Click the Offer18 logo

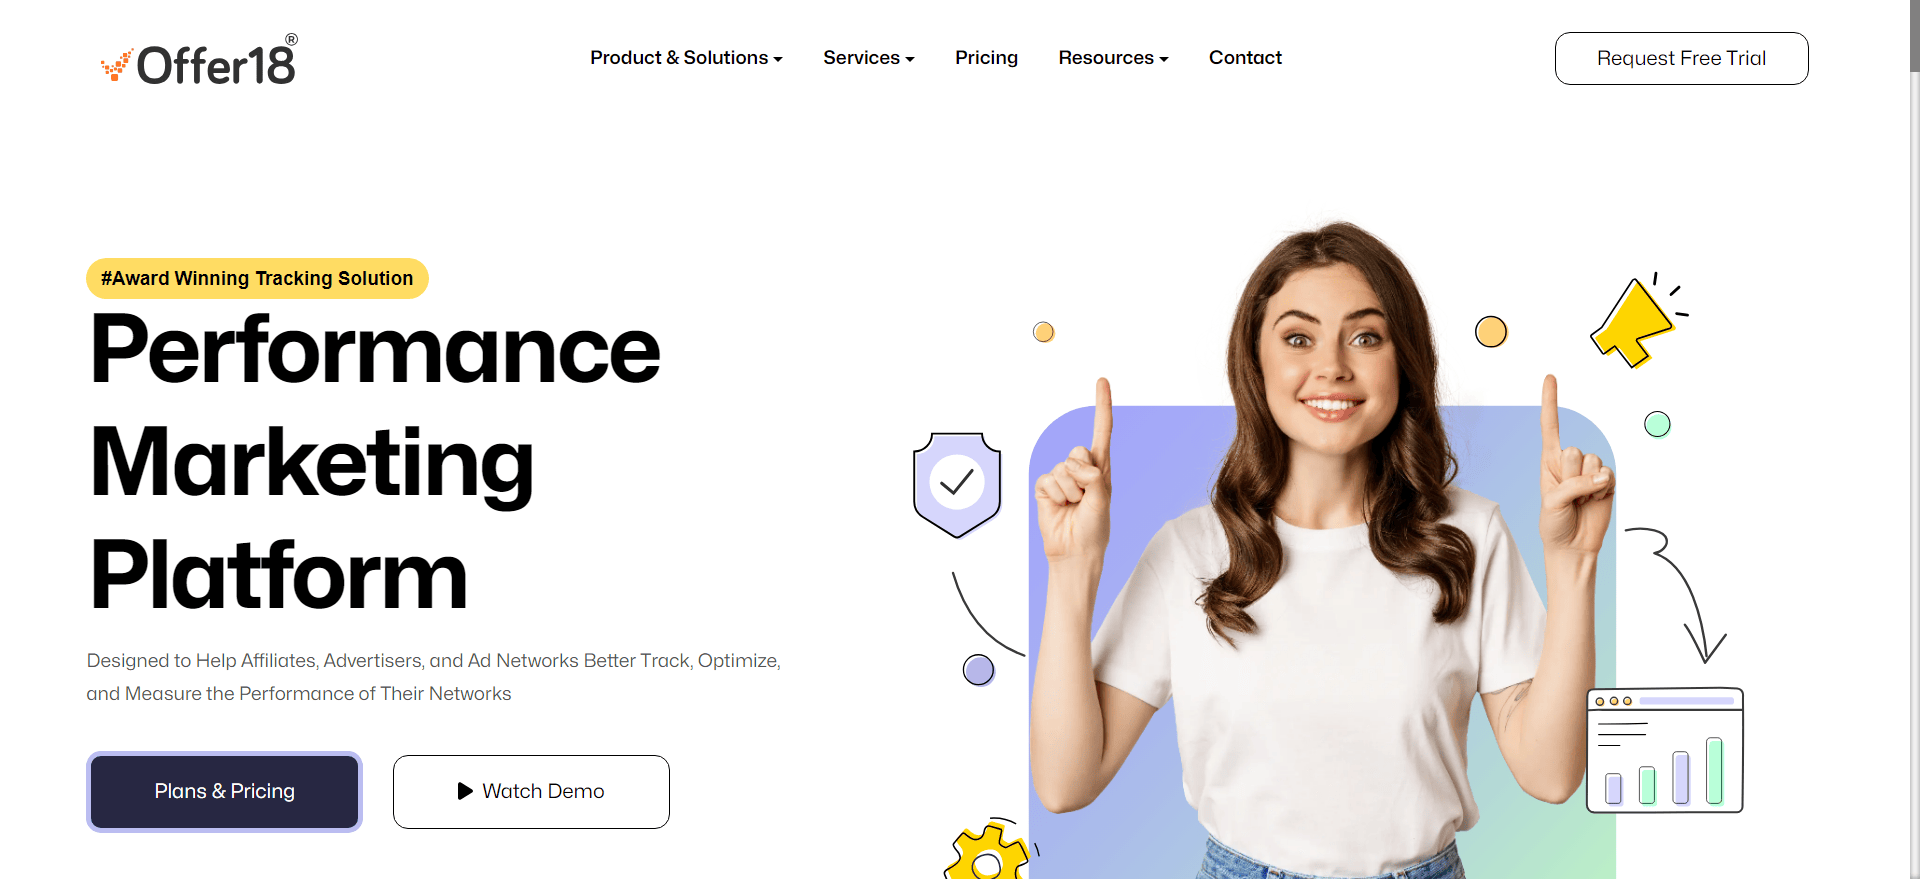[199, 60]
